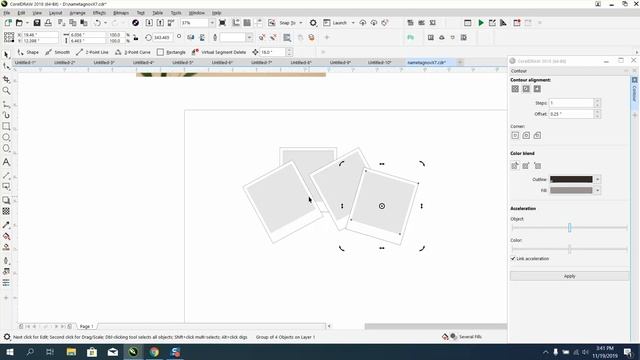Select Inside contour alignment option
Screen dimensions: 640x360
pos(526,89)
